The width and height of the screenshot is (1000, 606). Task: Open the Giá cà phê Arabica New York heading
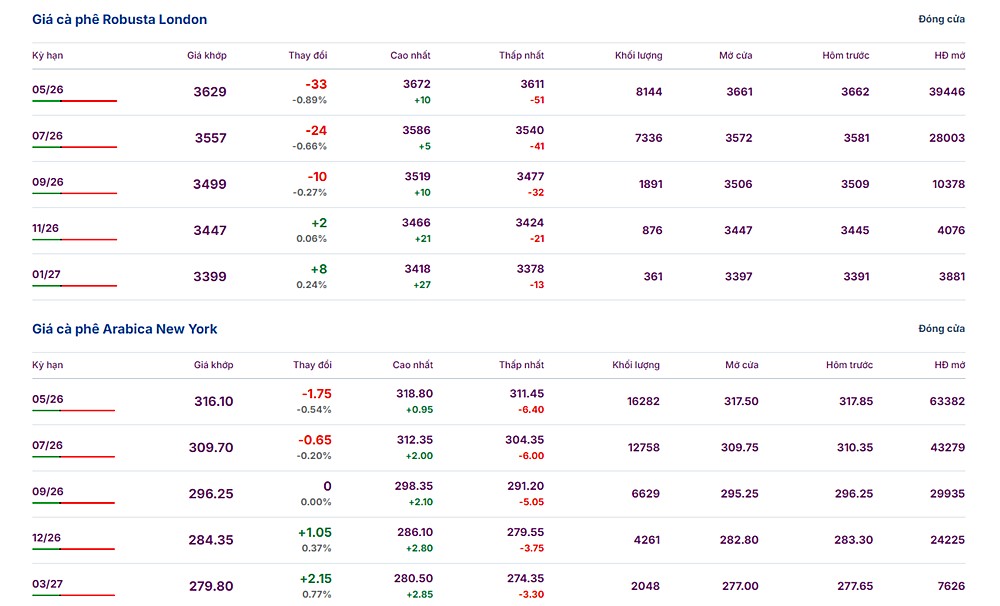point(124,329)
